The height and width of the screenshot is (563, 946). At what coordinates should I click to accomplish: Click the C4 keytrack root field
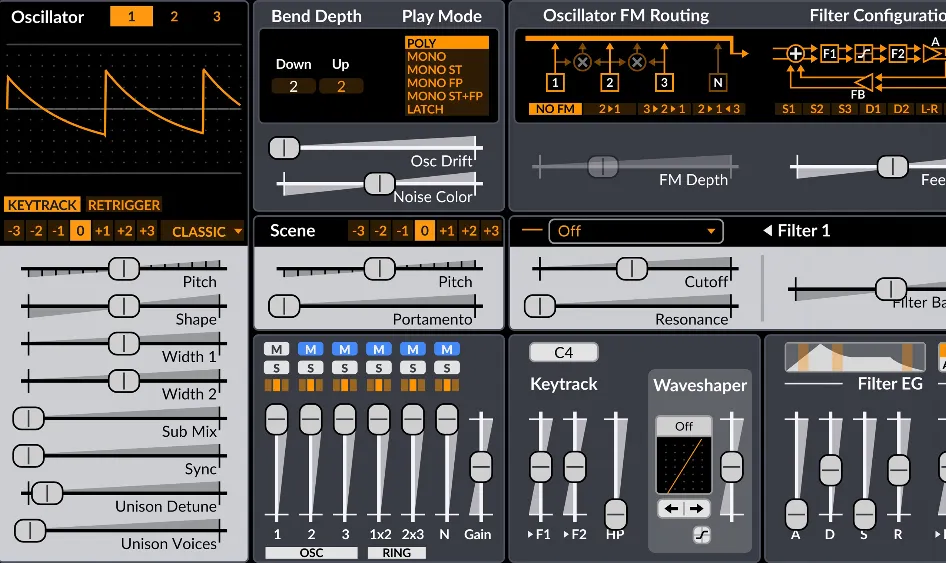563,352
